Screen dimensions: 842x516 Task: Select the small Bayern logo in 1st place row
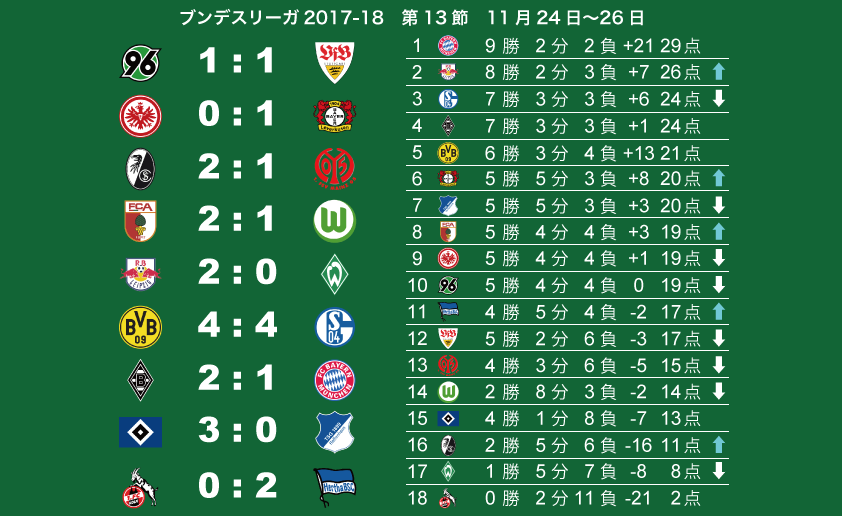(x=448, y=46)
